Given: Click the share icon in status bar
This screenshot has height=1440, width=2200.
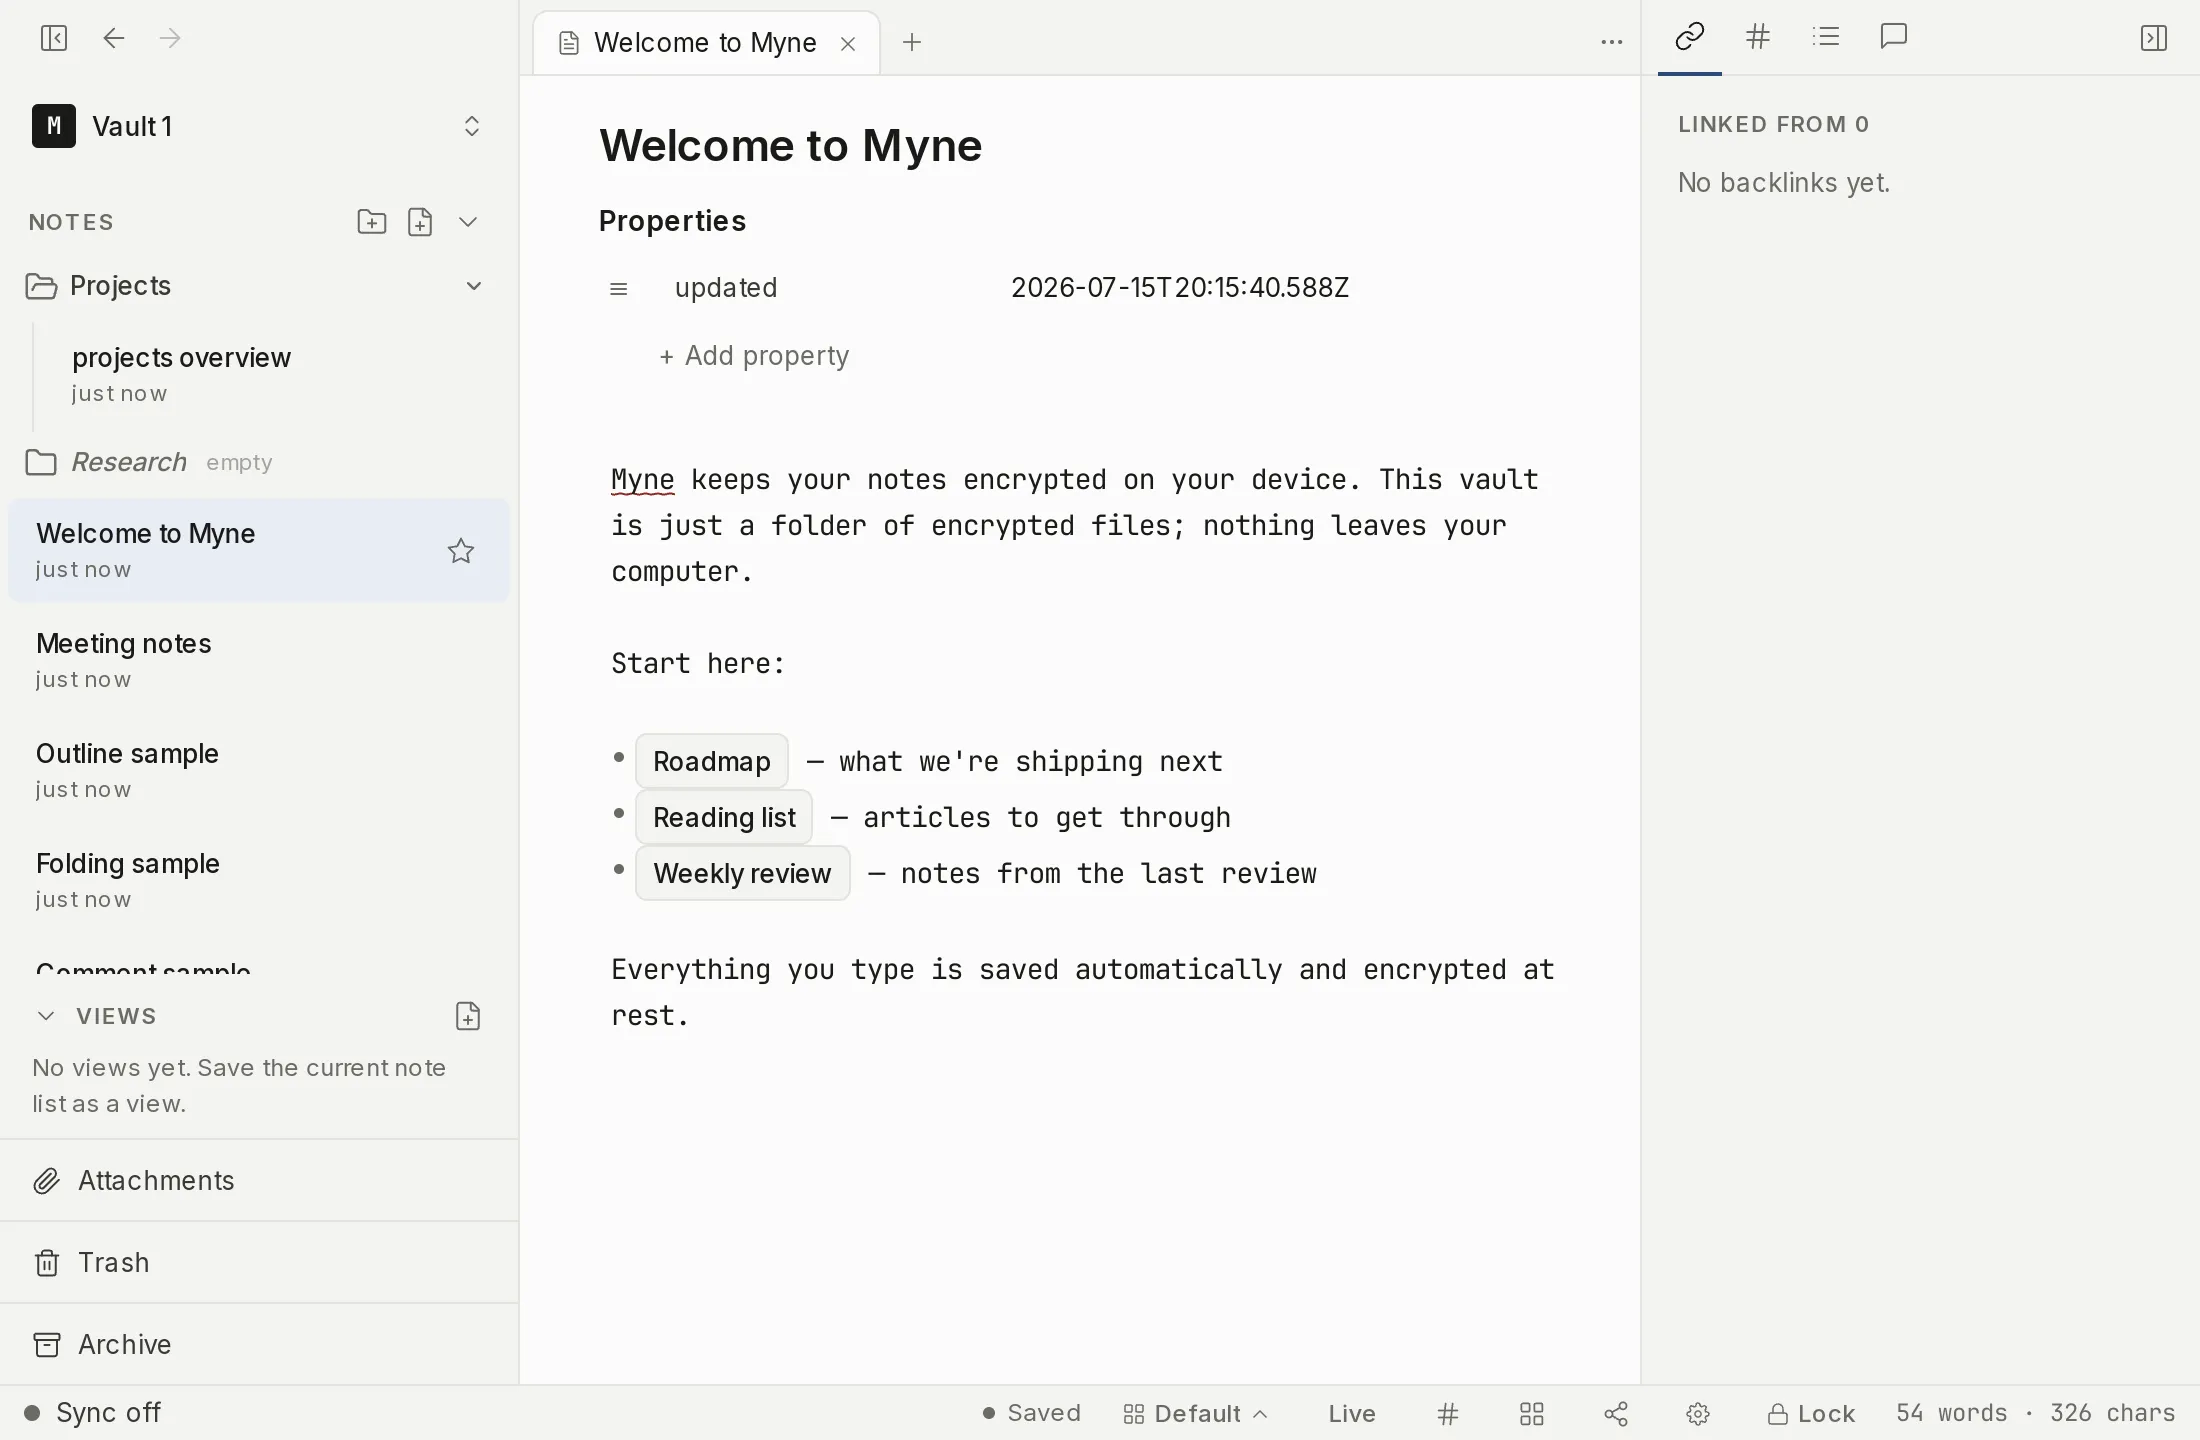Looking at the screenshot, I should coord(1616,1413).
